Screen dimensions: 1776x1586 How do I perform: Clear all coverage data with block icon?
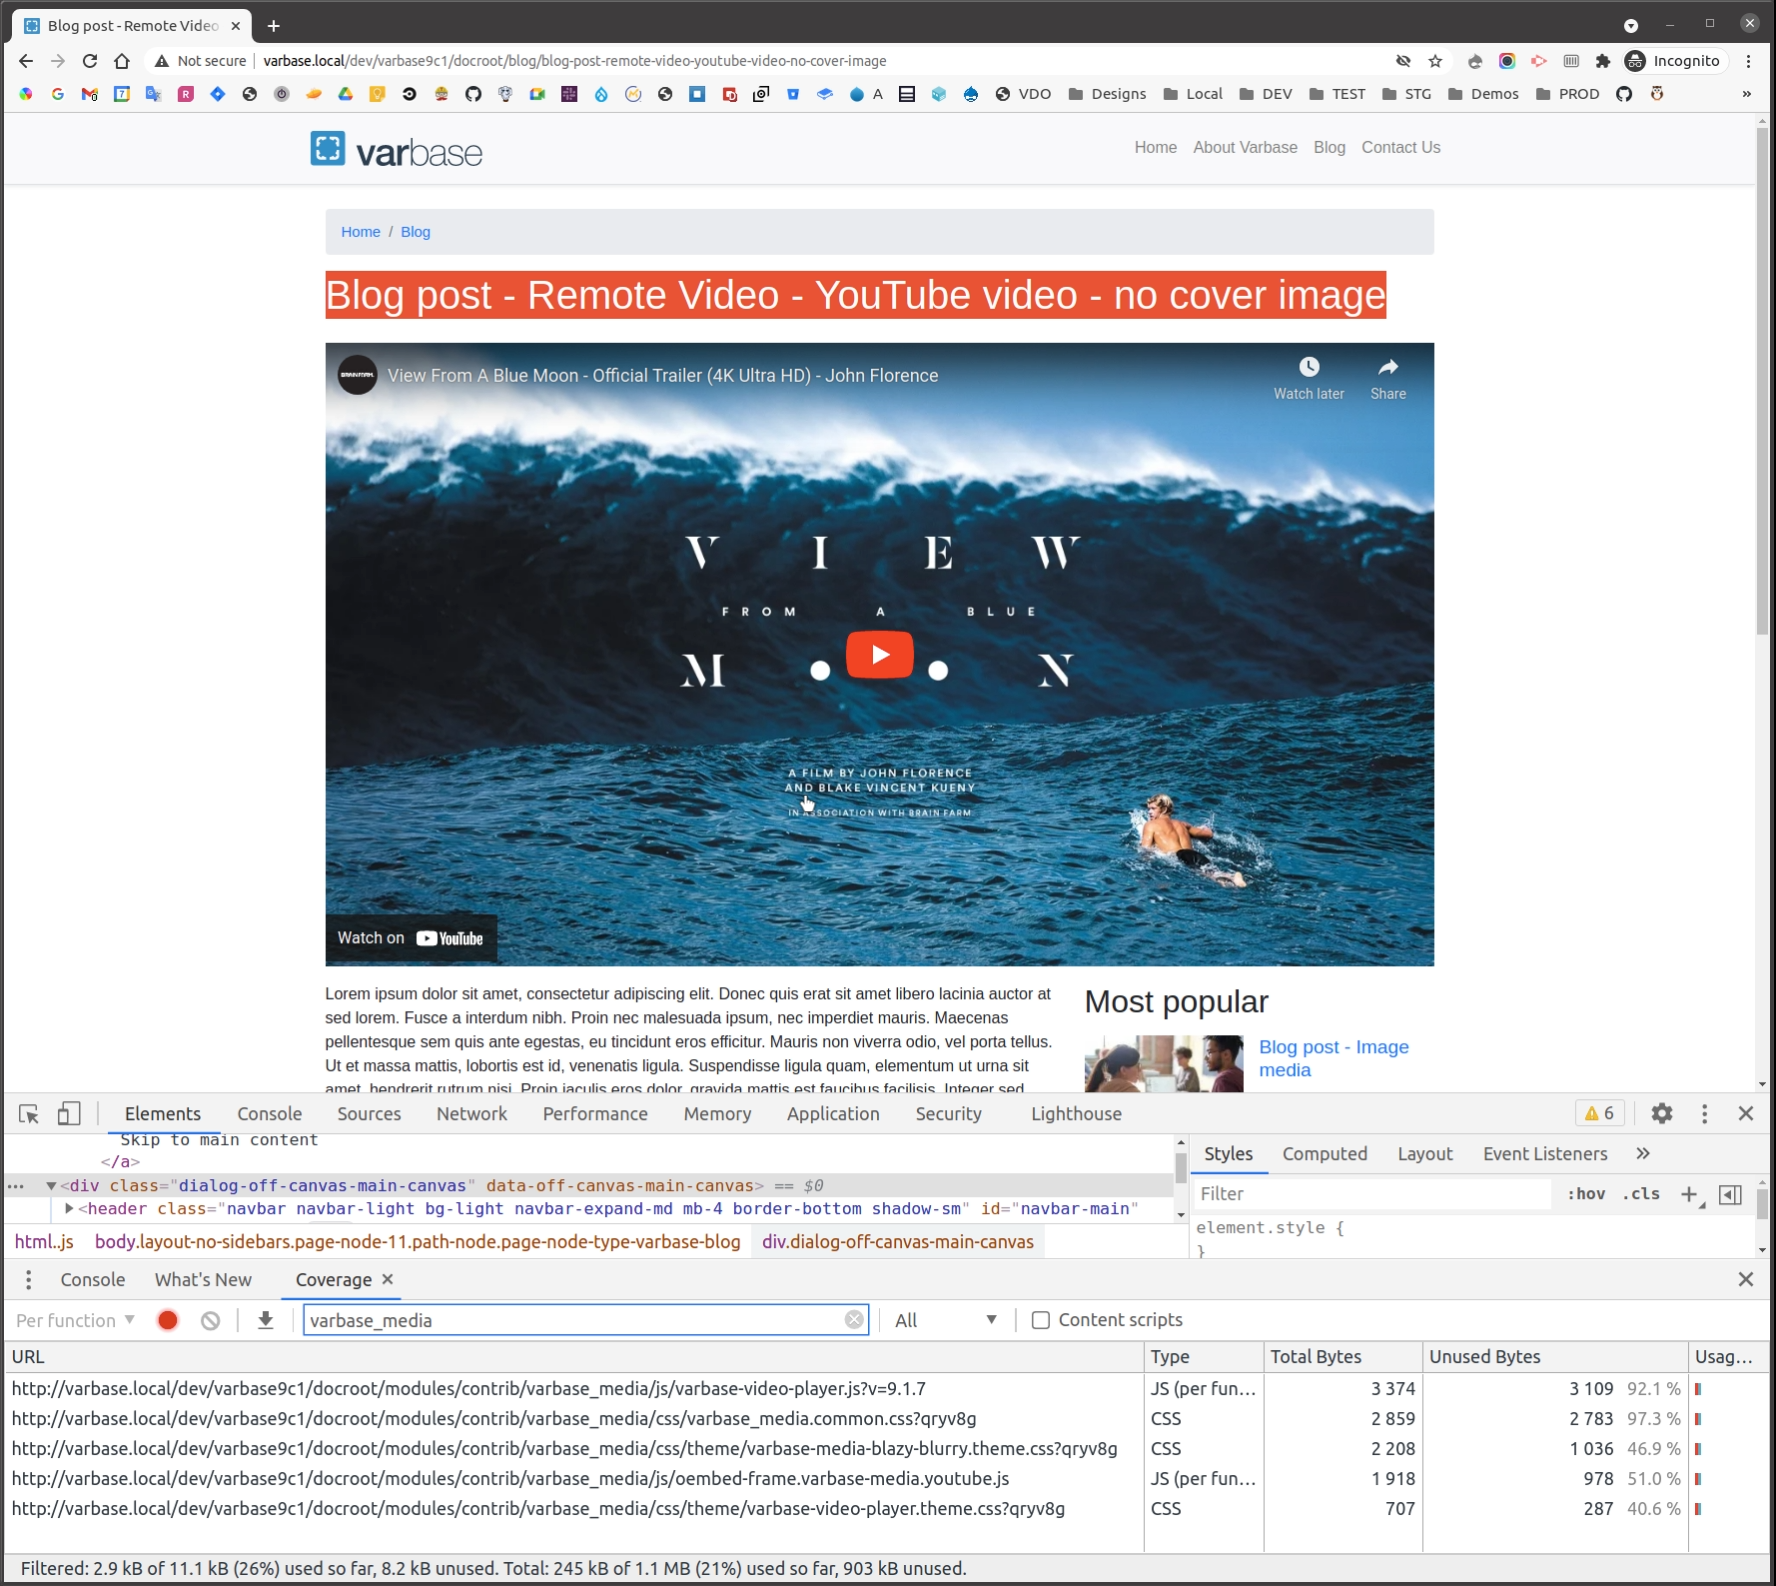[x=210, y=1320]
